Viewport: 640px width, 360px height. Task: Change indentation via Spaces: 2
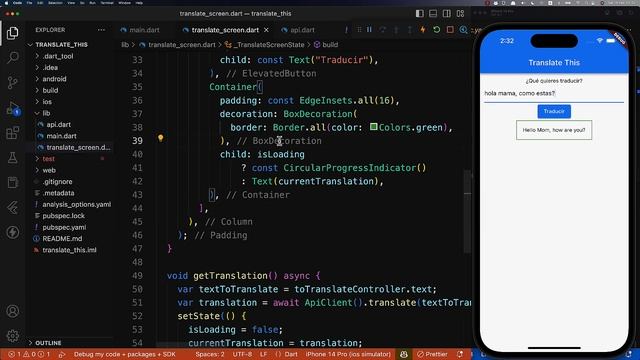pyautogui.click(x=210, y=354)
